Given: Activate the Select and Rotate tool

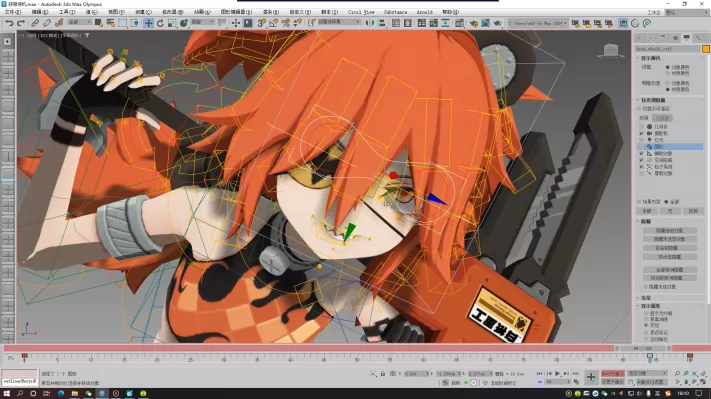Looking at the screenshot, I should [160, 23].
